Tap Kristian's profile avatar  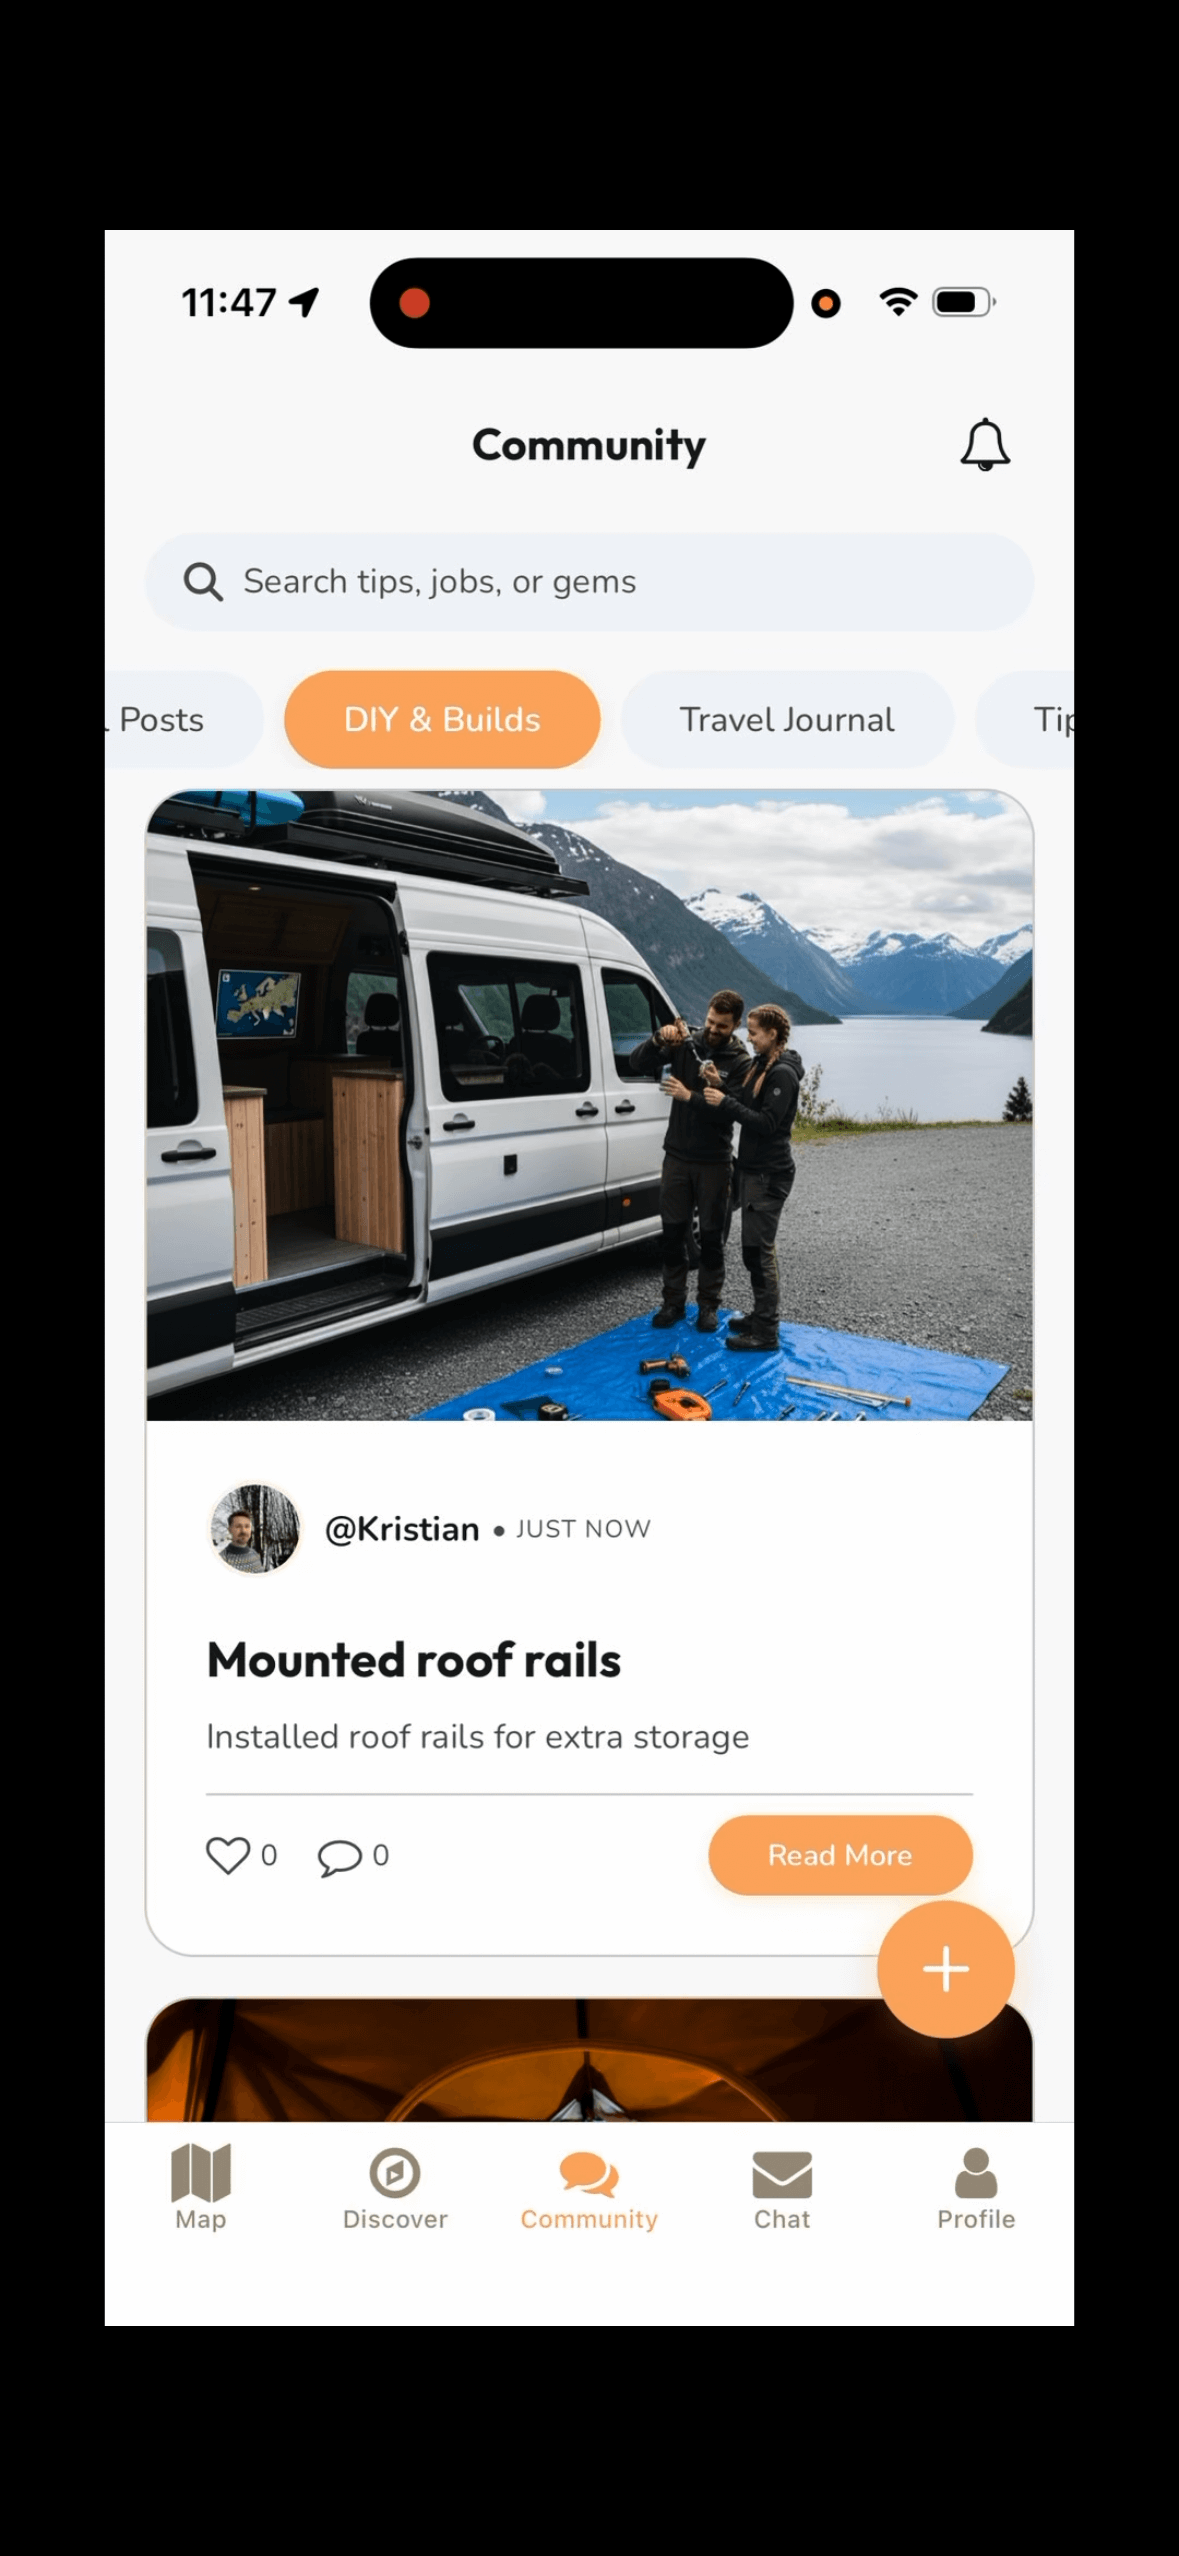[x=254, y=1529]
